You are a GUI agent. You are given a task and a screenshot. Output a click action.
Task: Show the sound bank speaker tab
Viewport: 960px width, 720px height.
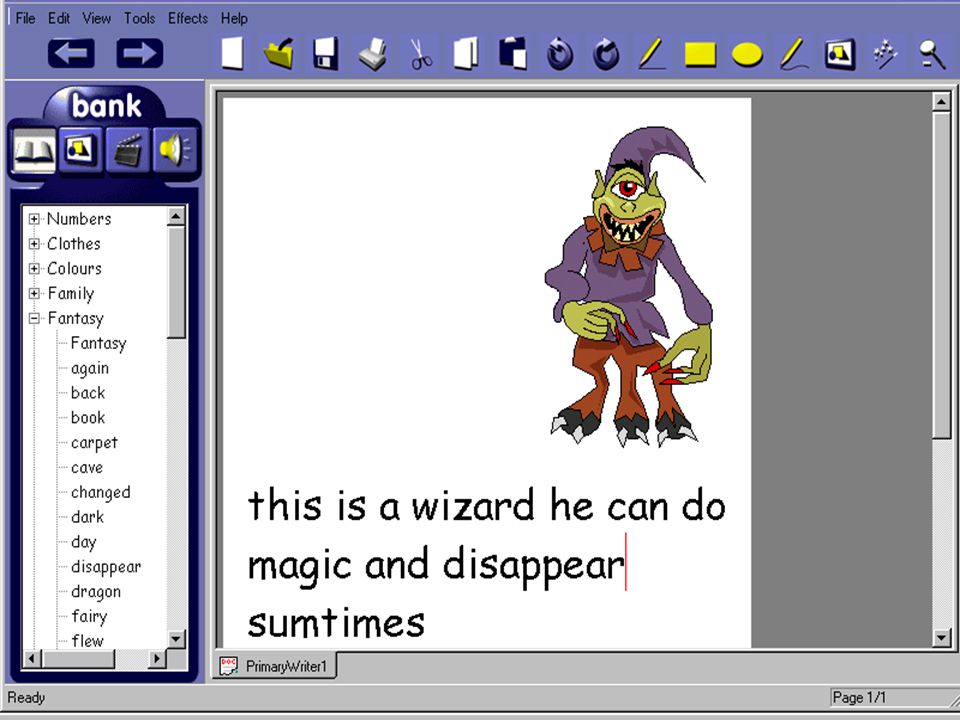(x=174, y=150)
